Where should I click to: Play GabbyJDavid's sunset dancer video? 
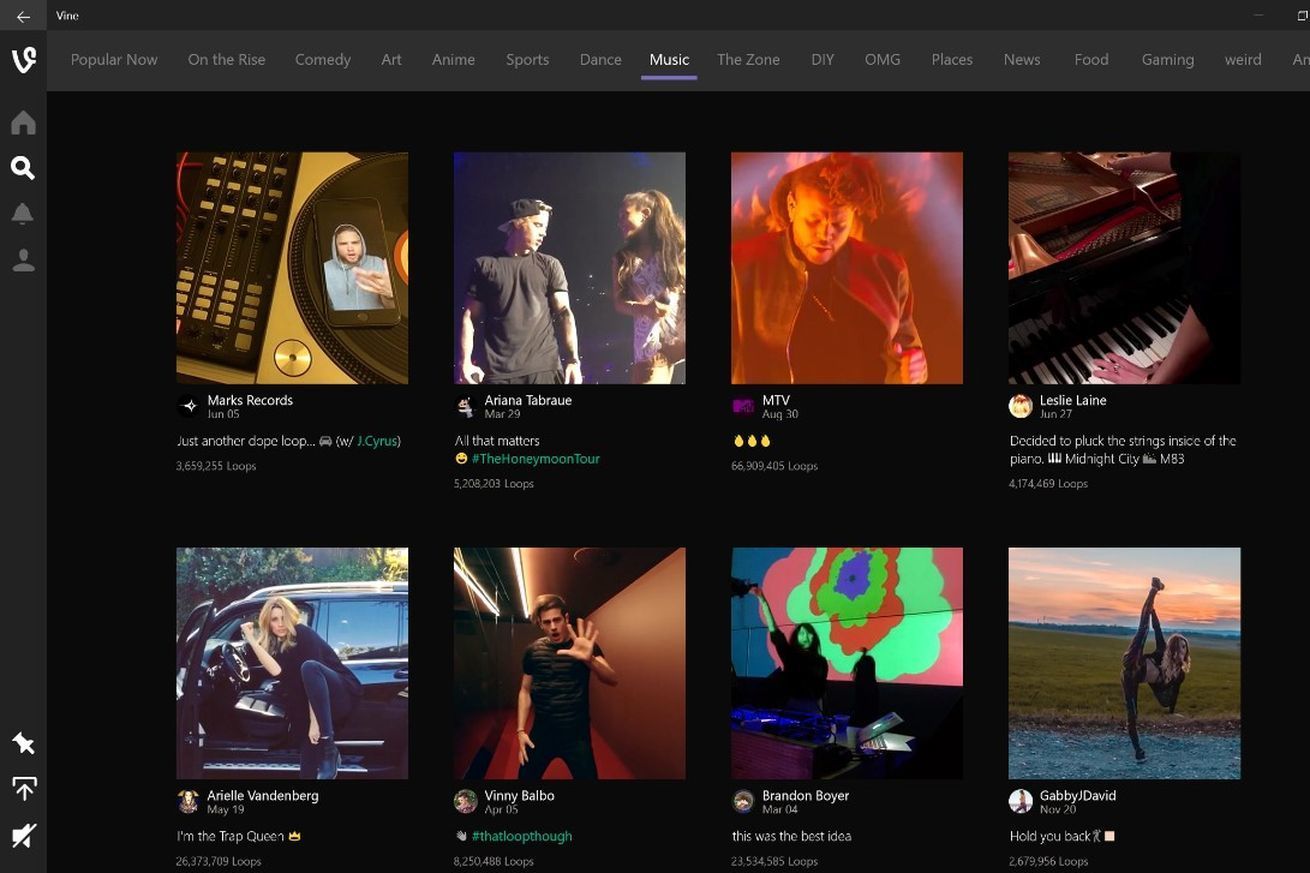tap(1124, 663)
